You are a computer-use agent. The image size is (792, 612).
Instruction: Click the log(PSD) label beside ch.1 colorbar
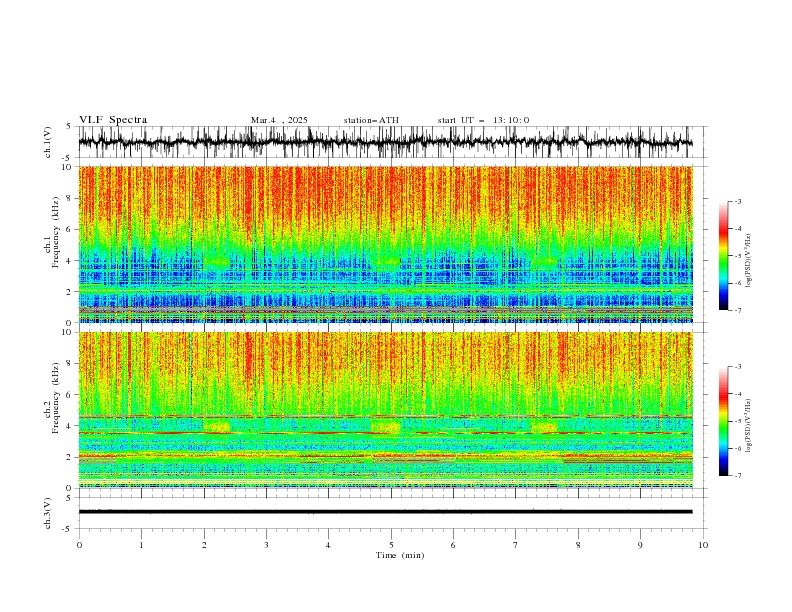pos(749,260)
